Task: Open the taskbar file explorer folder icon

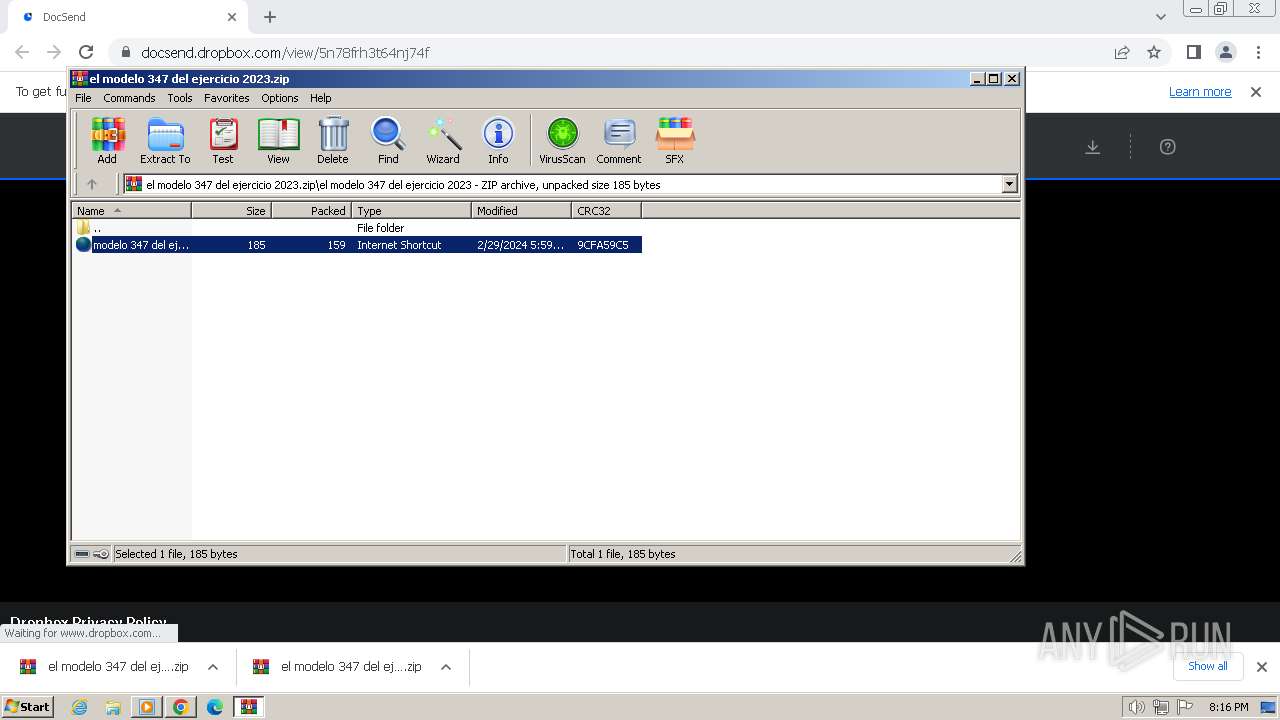Action: [113, 707]
